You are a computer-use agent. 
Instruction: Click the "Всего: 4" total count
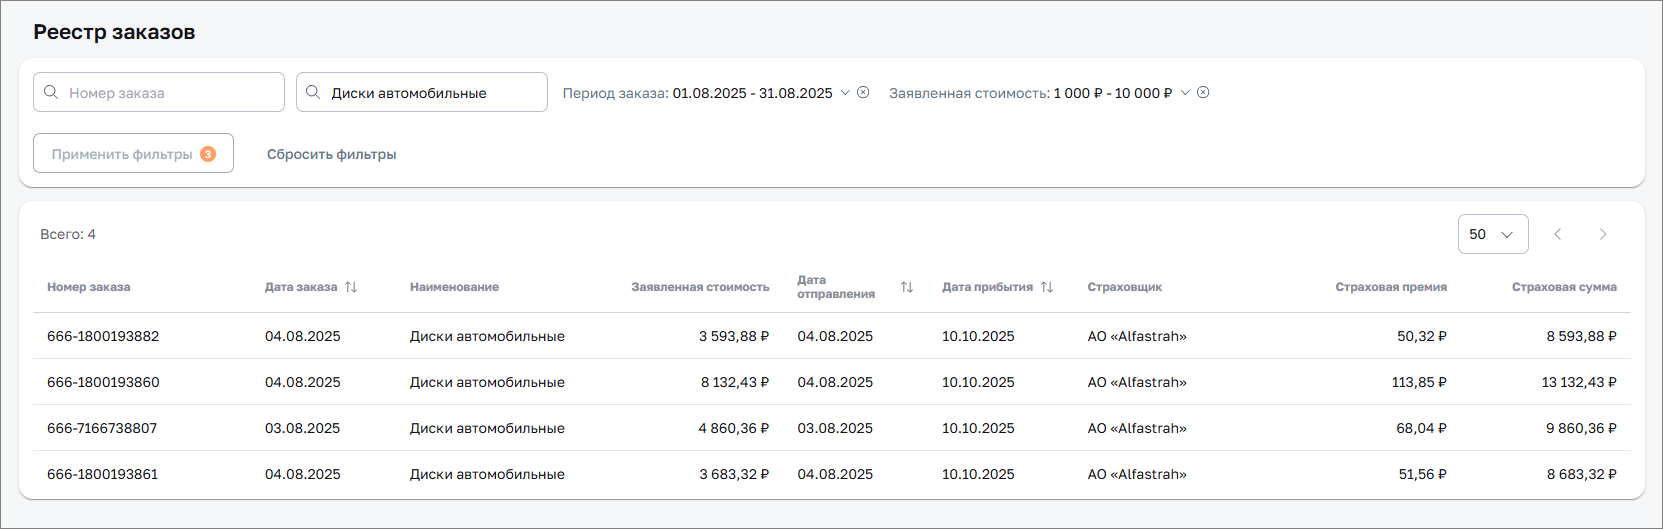[x=68, y=234]
